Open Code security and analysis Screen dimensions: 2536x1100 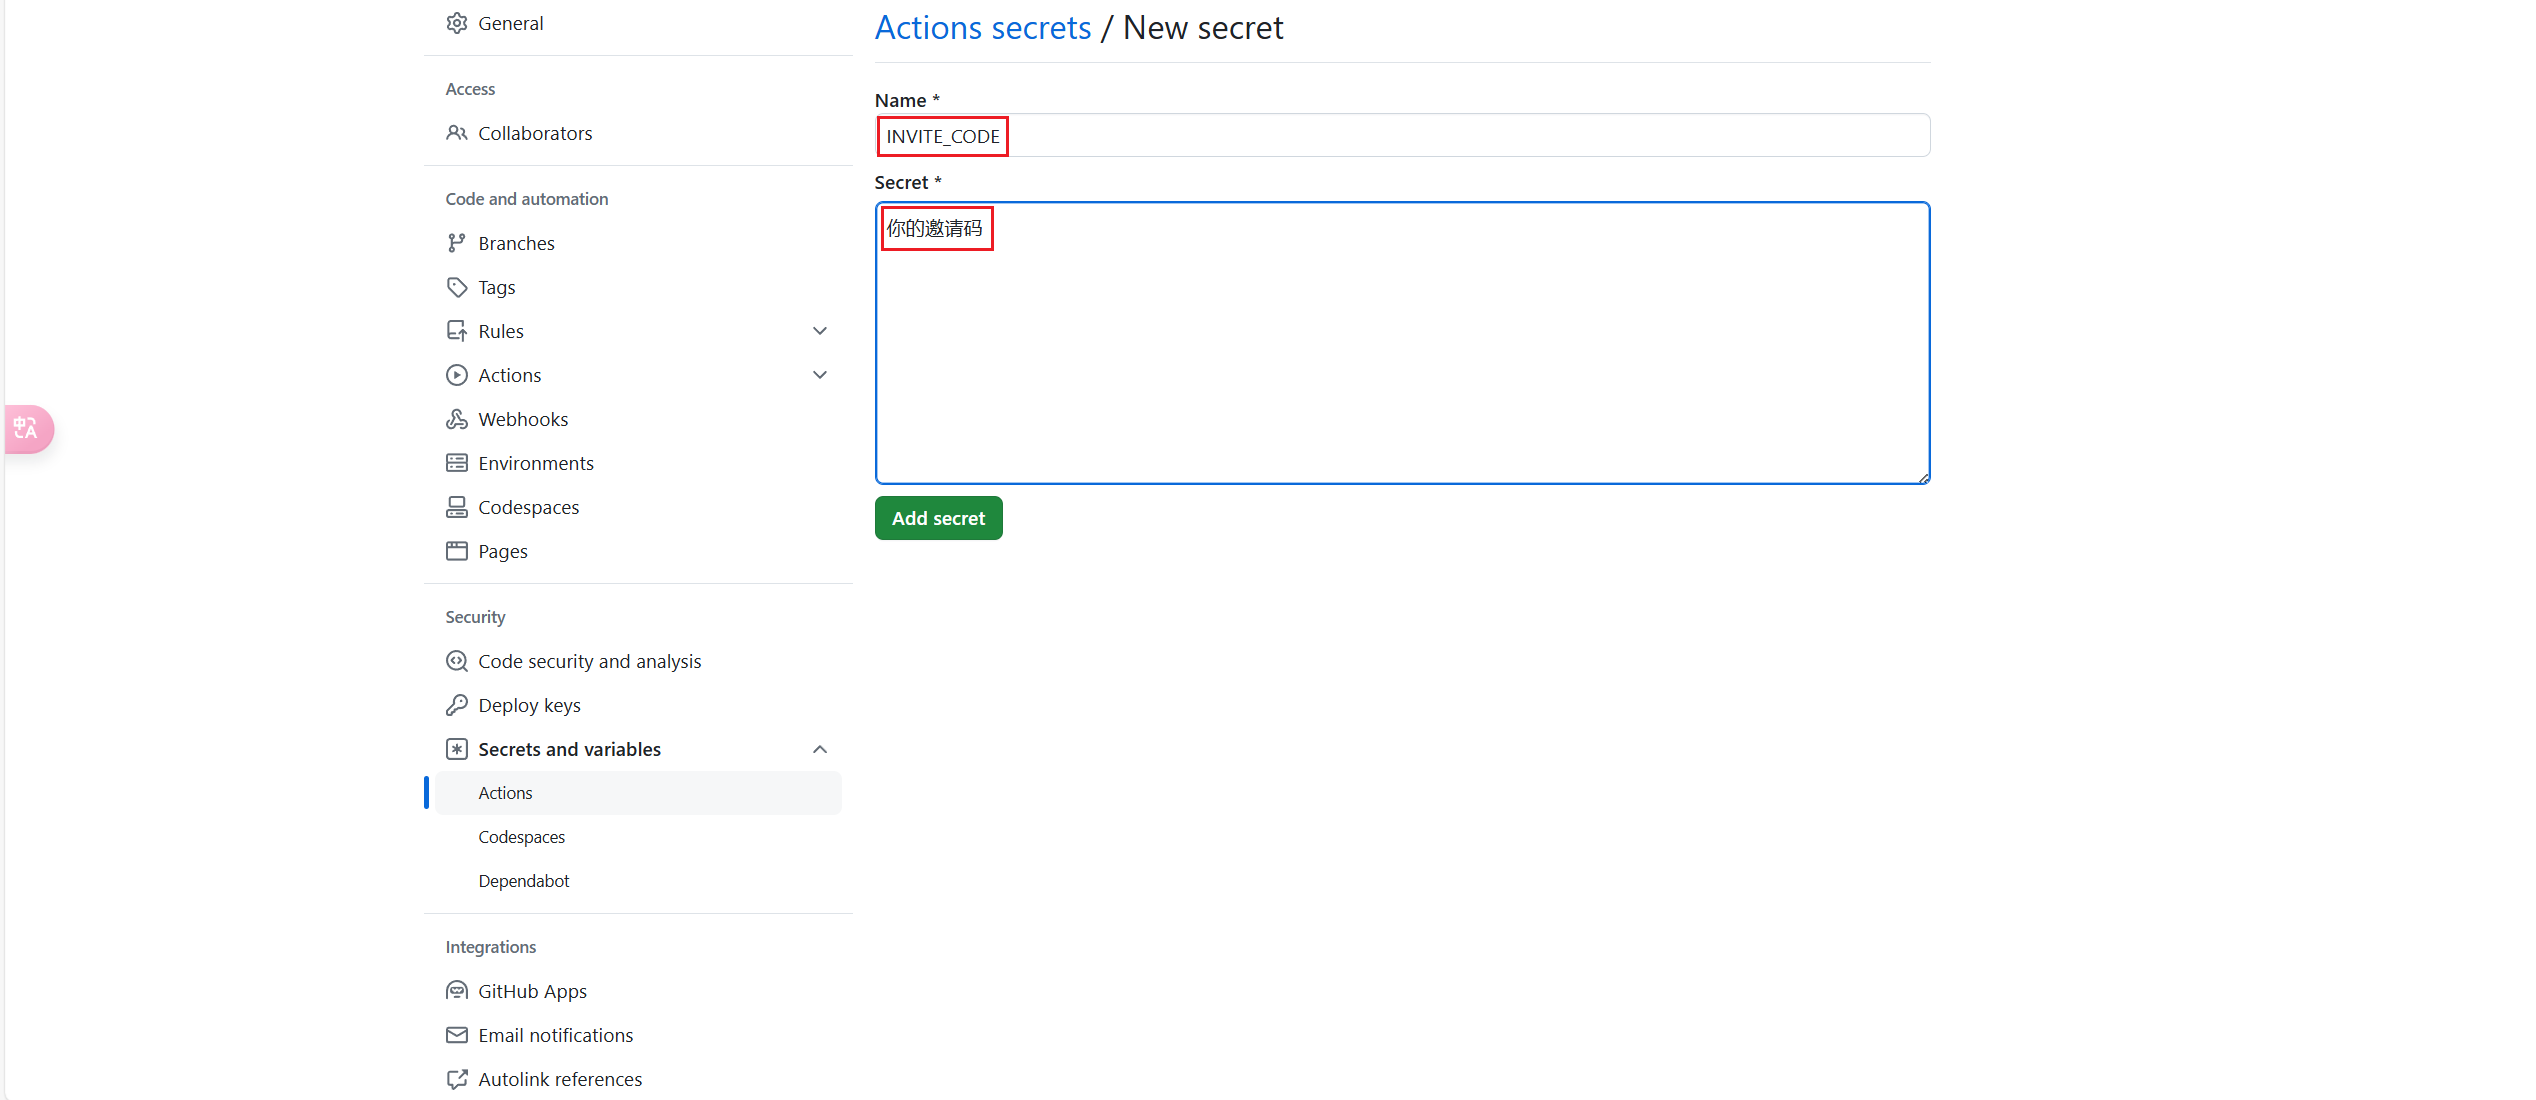pyautogui.click(x=589, y=661)
